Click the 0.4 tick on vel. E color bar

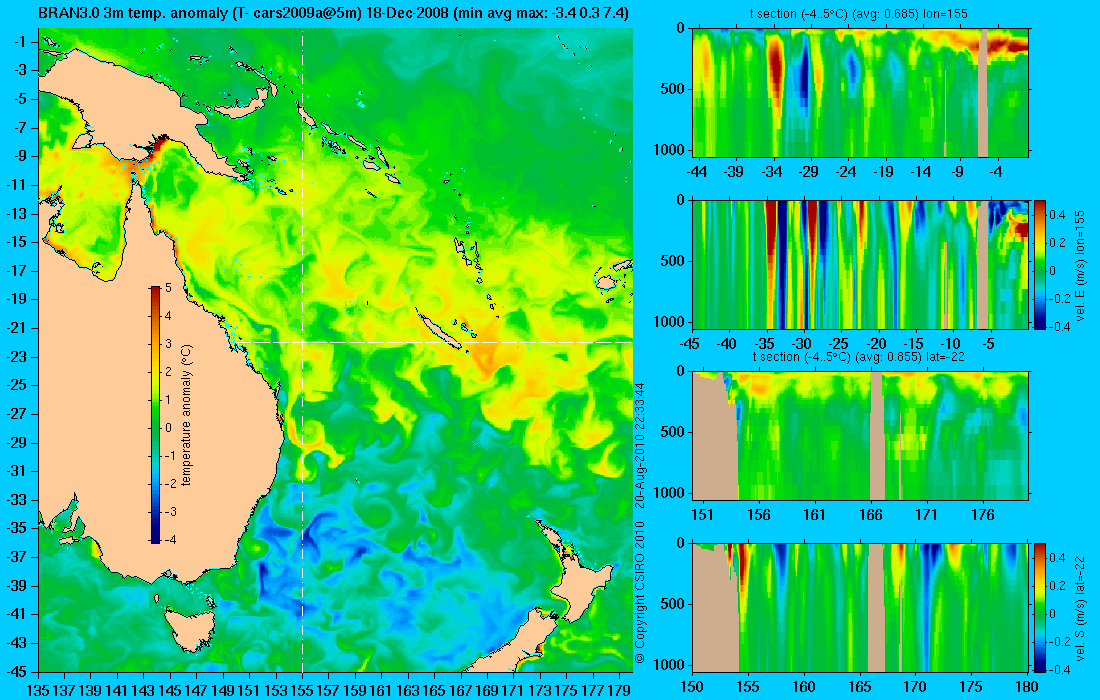pos(1057,213)
